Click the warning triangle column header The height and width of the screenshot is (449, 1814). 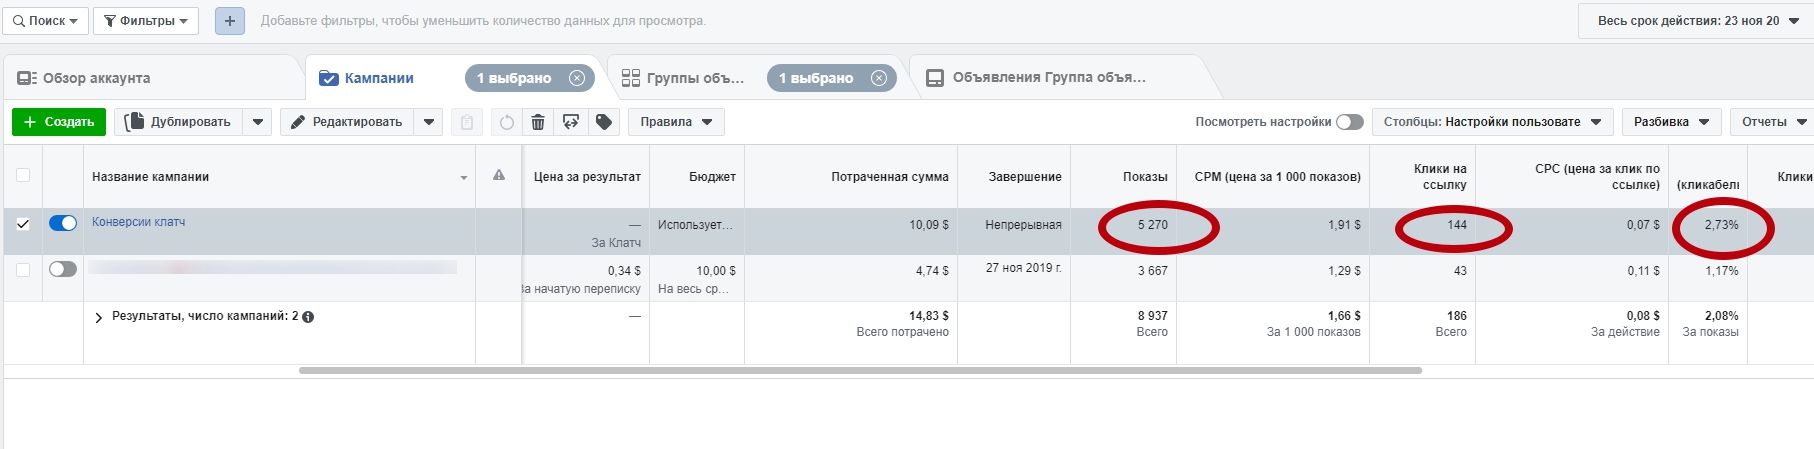pos(499,176)
